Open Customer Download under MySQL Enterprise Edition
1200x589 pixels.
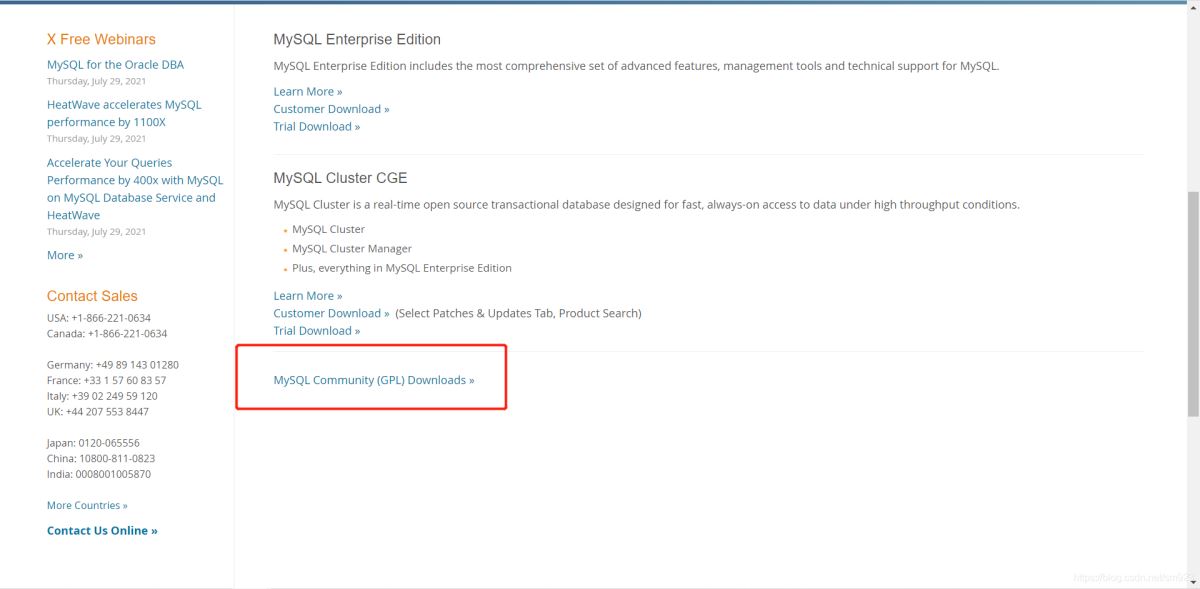click(x=331, y=109)
